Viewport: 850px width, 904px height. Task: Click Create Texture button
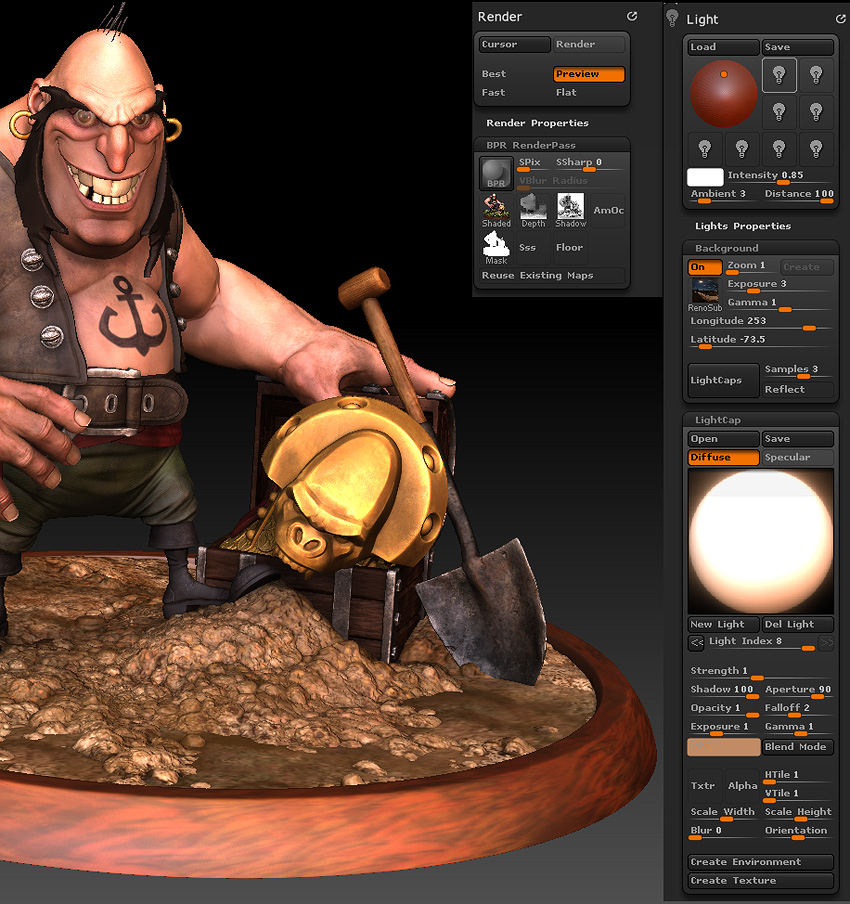click(761, 881)
